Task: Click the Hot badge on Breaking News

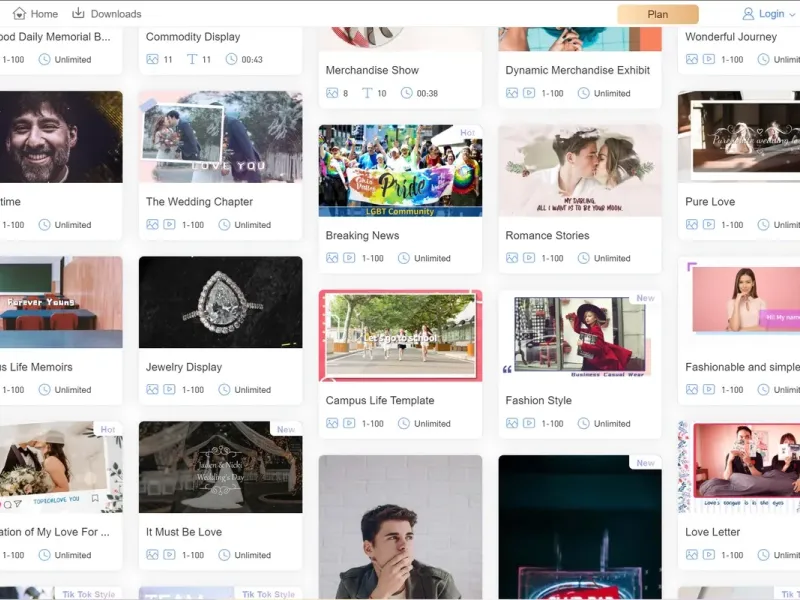Action: tap(467, 133)
